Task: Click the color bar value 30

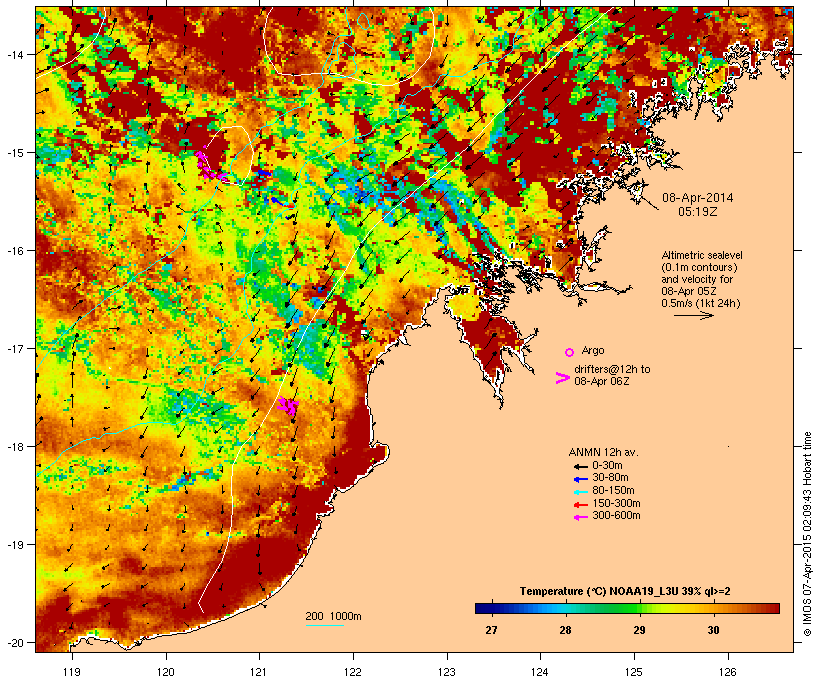Action: click(713, 630)
